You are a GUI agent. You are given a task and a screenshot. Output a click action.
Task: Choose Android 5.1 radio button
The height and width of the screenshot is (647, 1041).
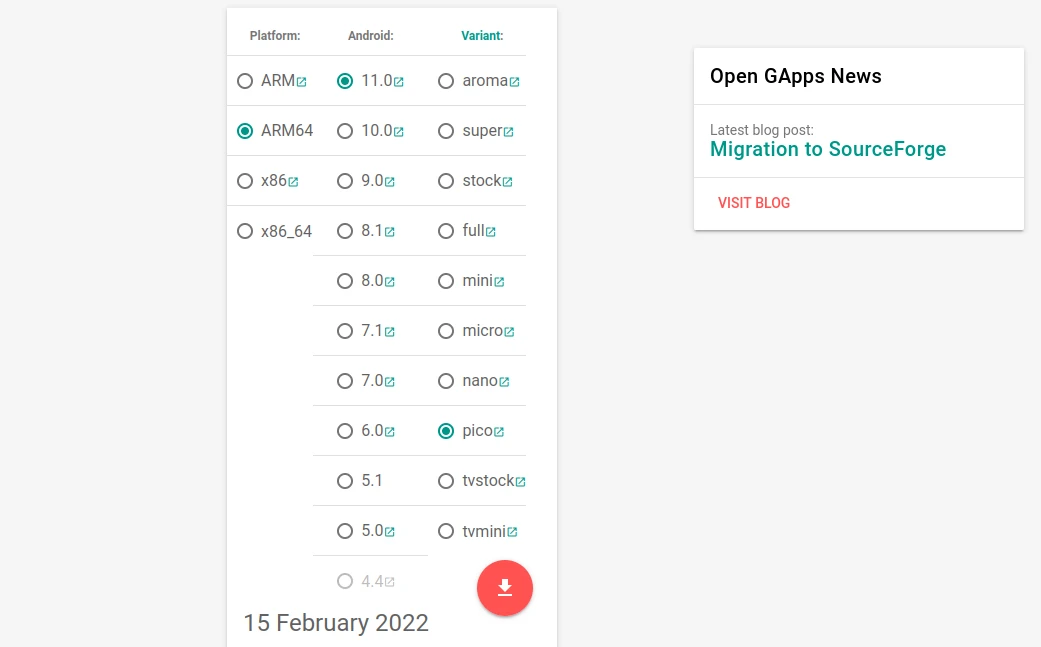coord(345,481)
